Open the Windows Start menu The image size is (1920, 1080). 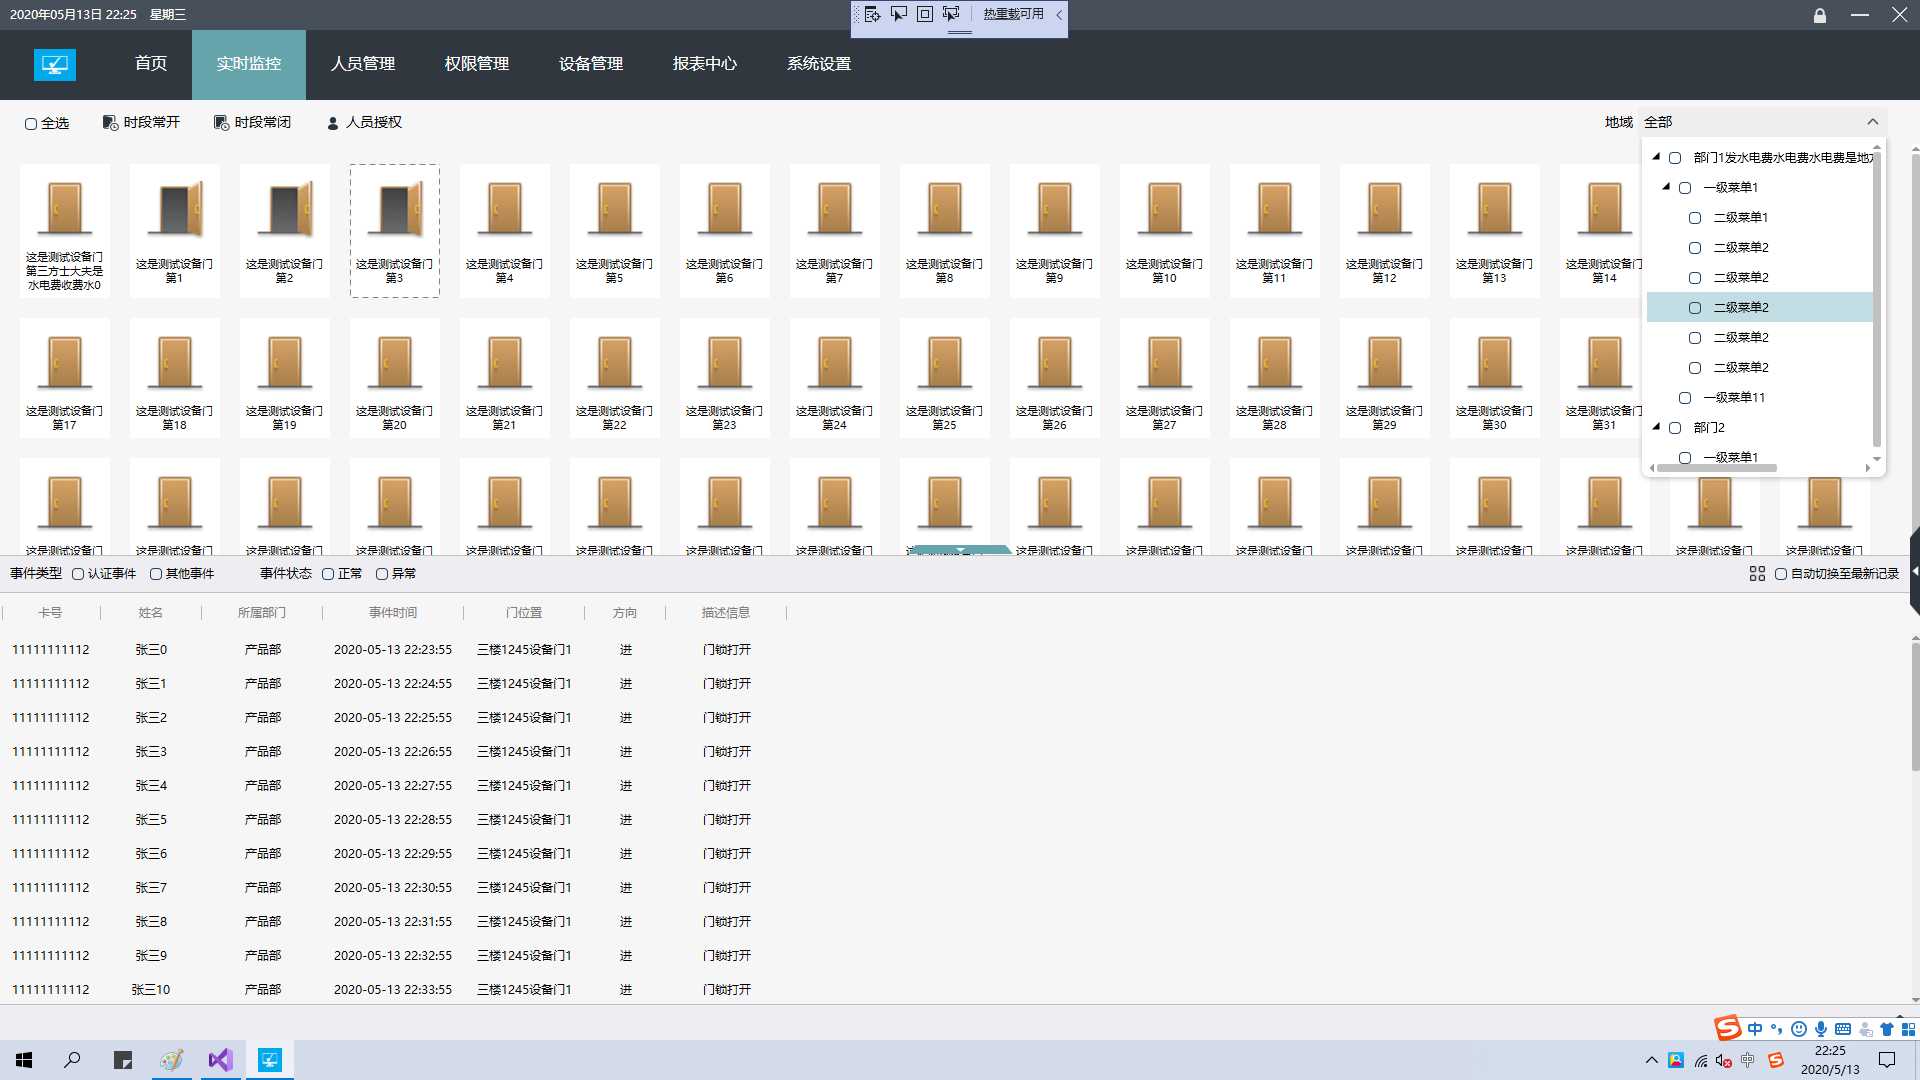24,1060
